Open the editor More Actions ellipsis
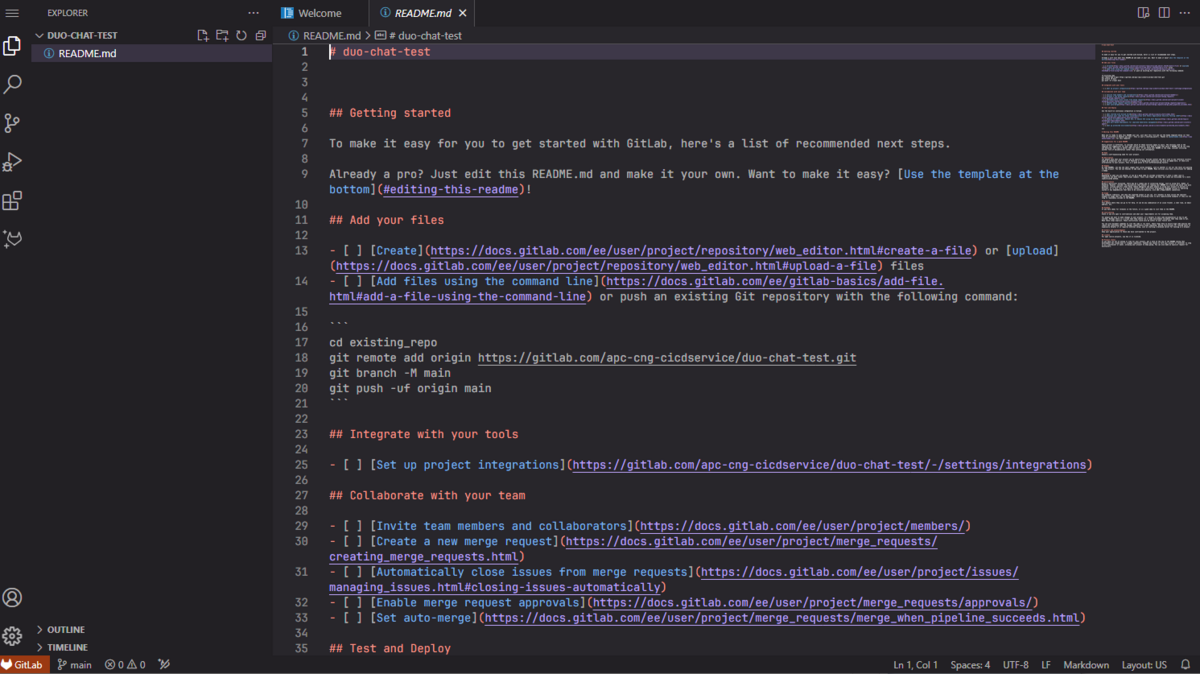The image size is (1200, 674). (x=1185, y=13)
